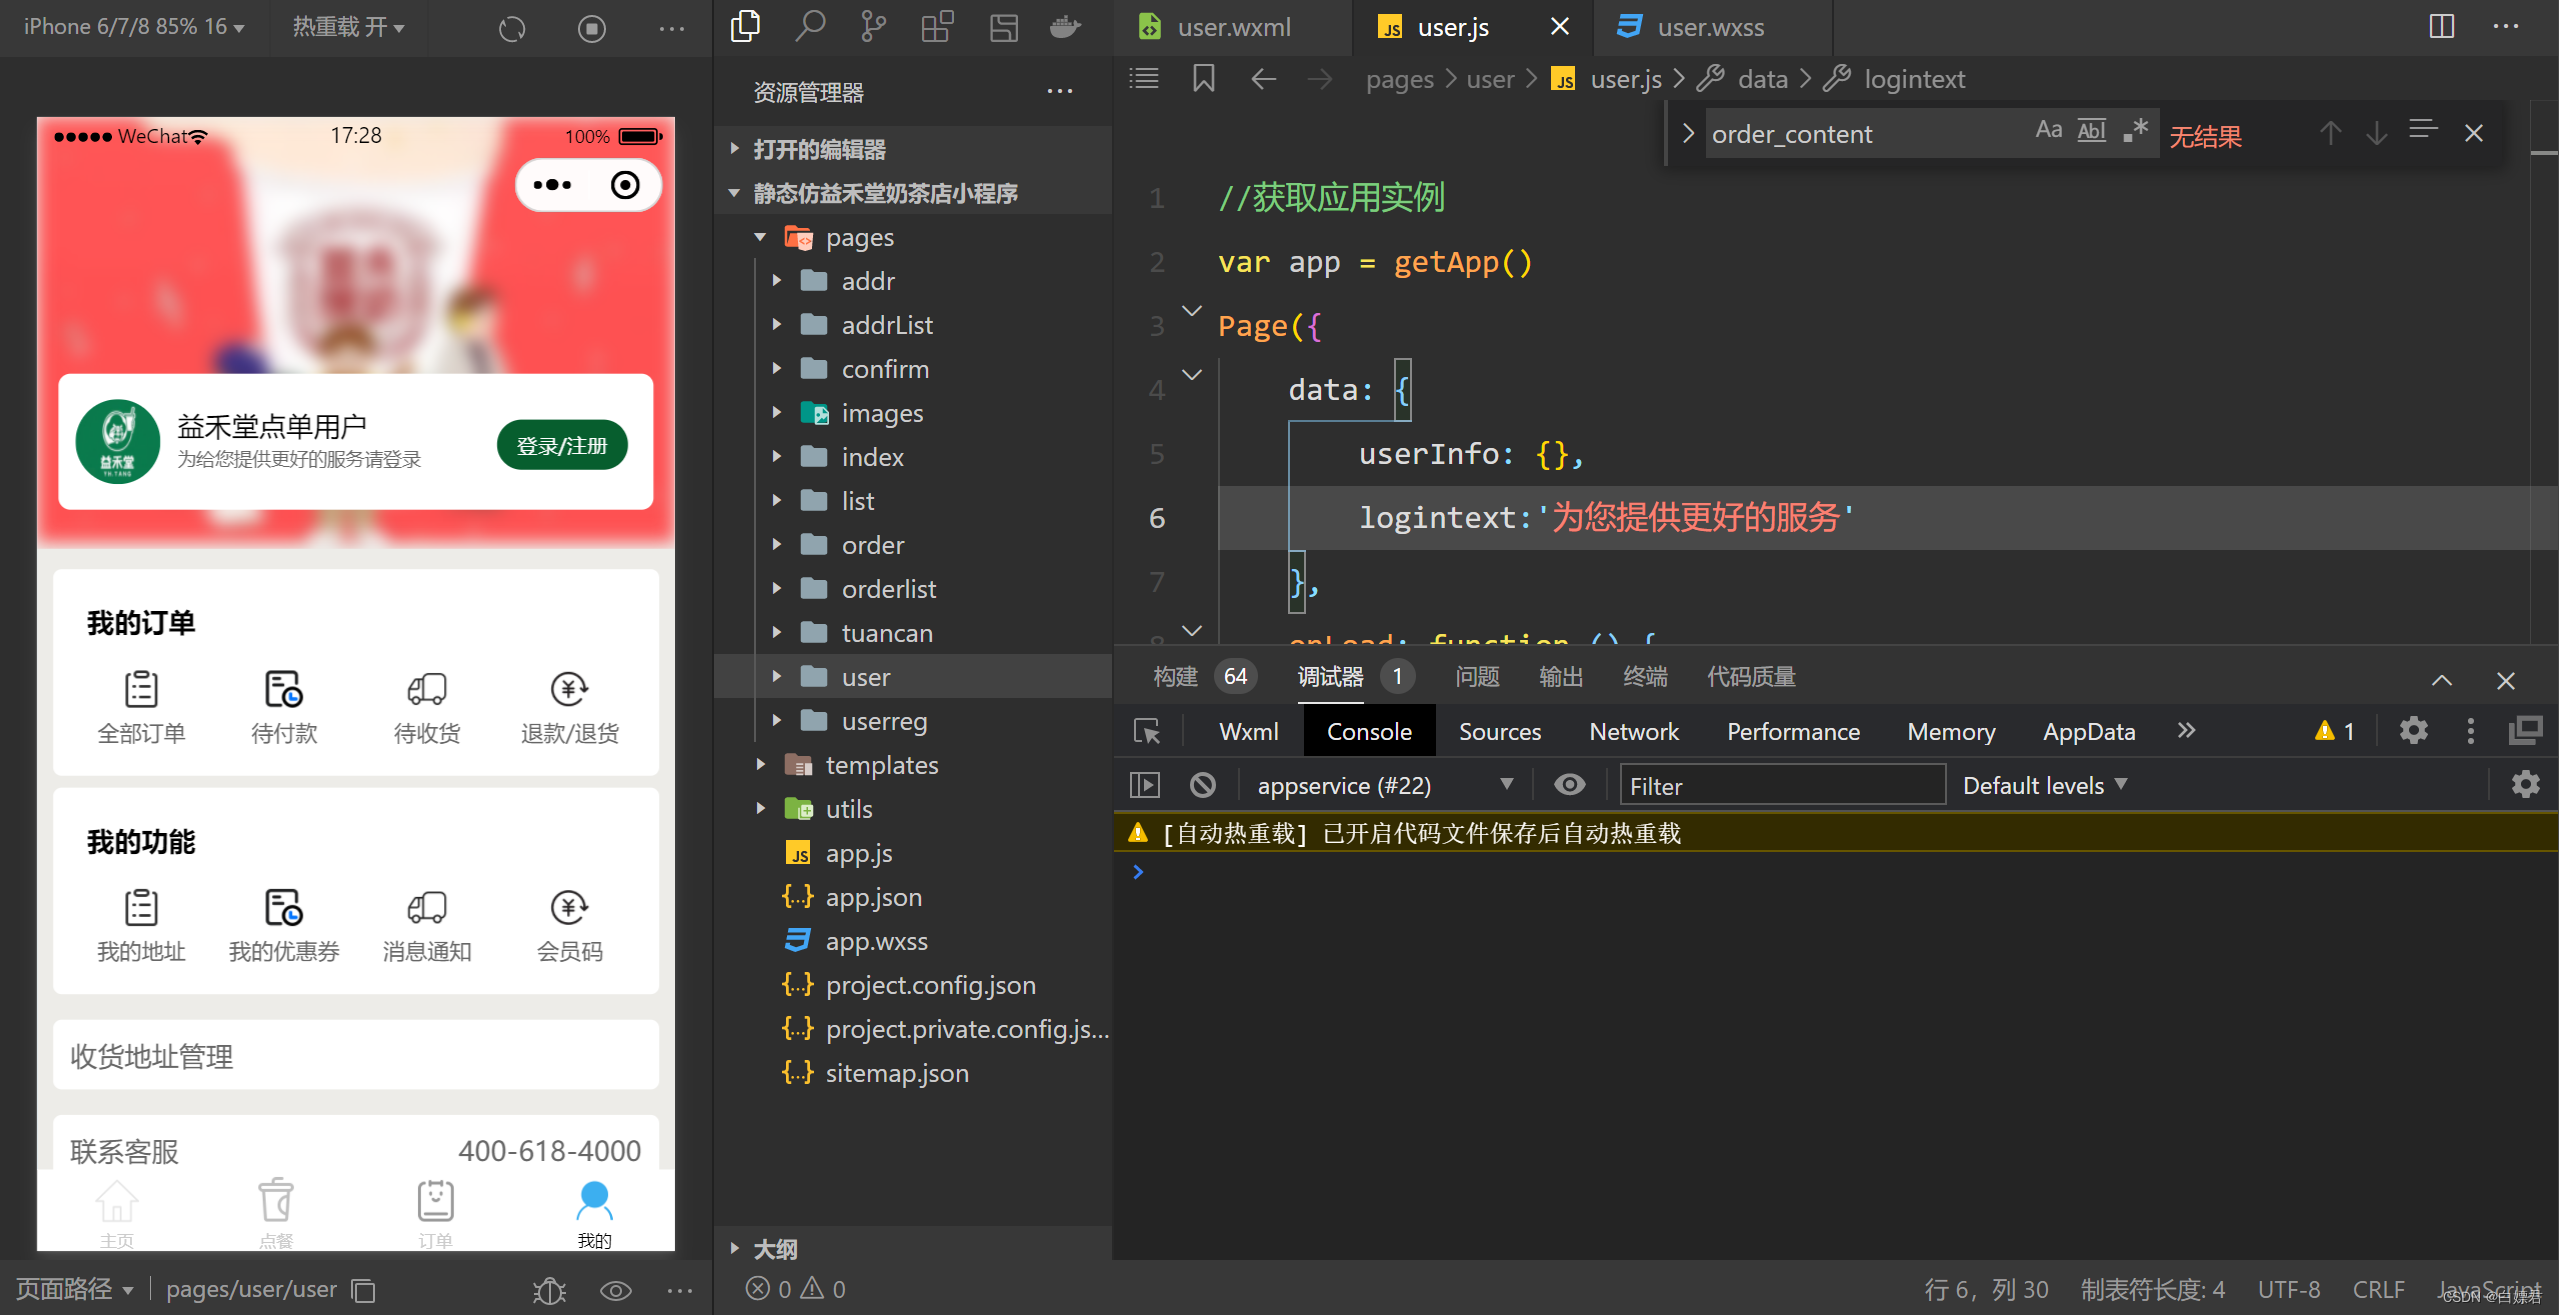
Task: Open the Source Control branch icon
Action: point(873,27)
